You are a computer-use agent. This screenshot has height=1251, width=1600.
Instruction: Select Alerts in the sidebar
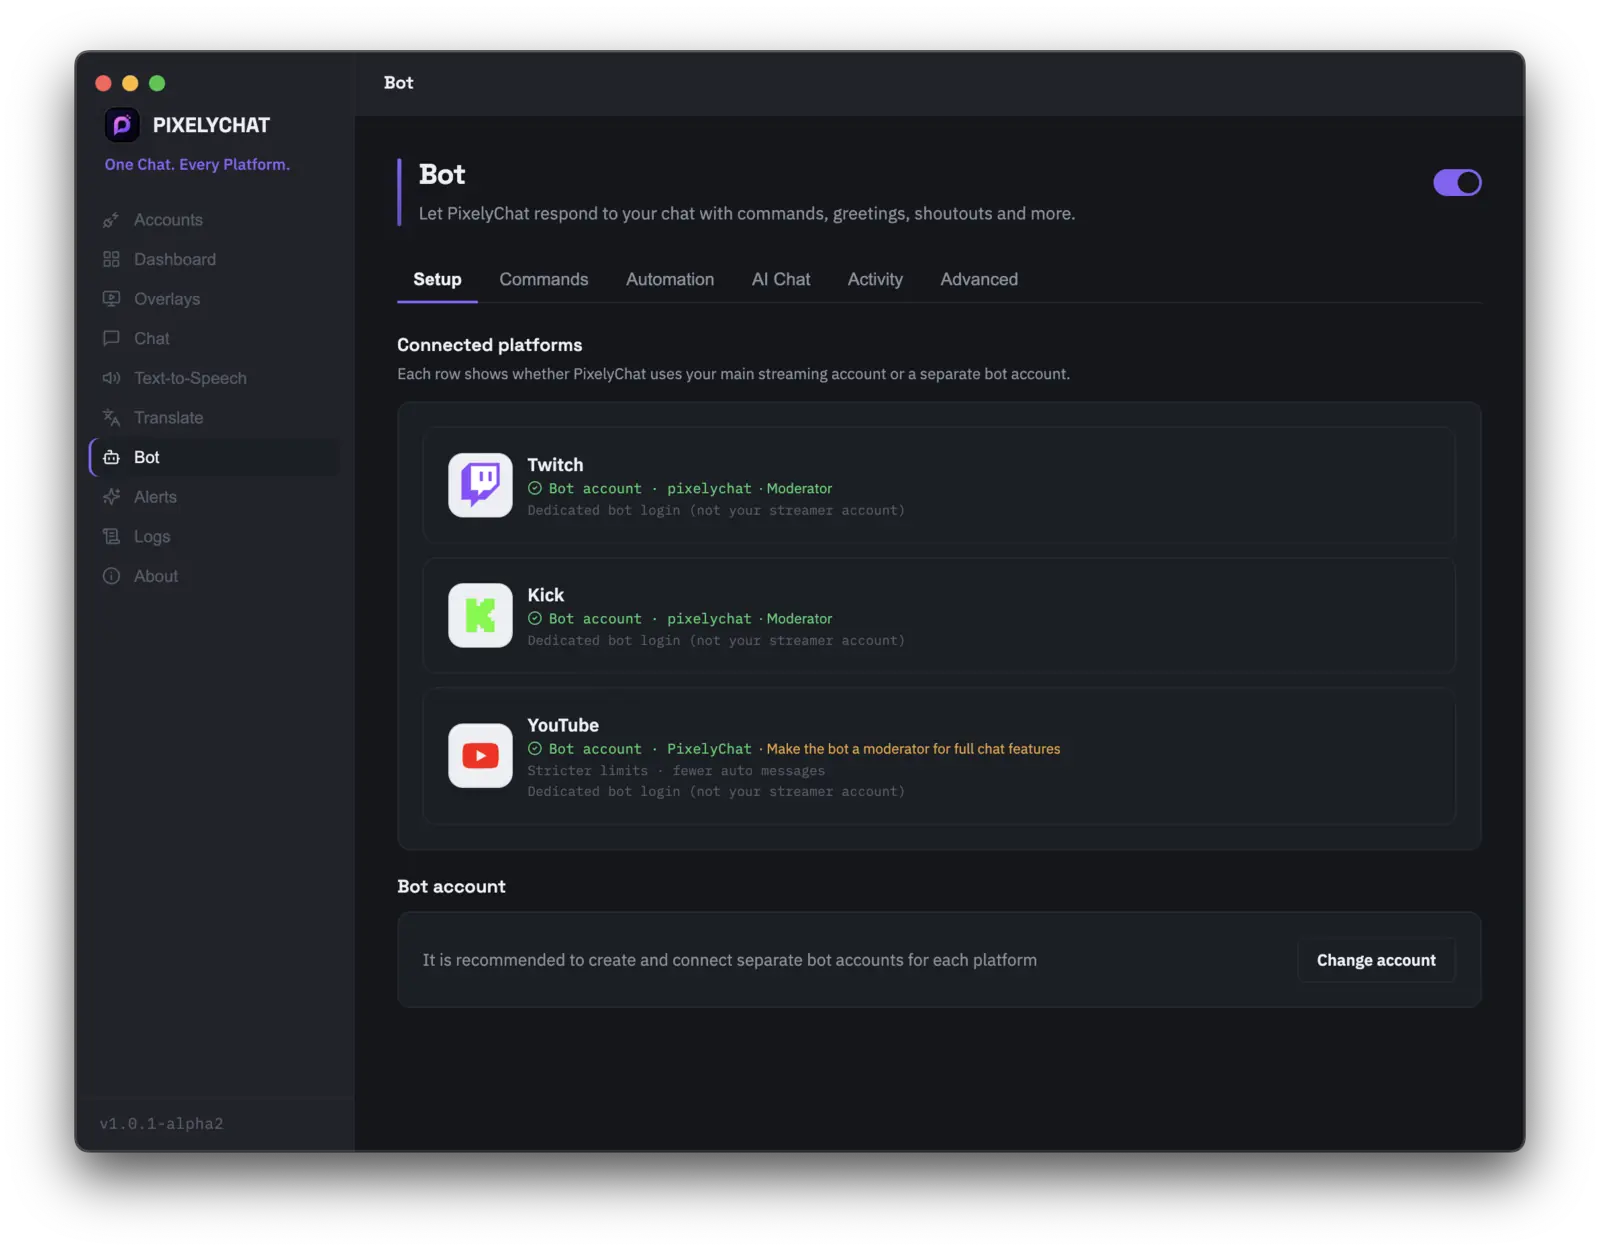tap(214, 497)
